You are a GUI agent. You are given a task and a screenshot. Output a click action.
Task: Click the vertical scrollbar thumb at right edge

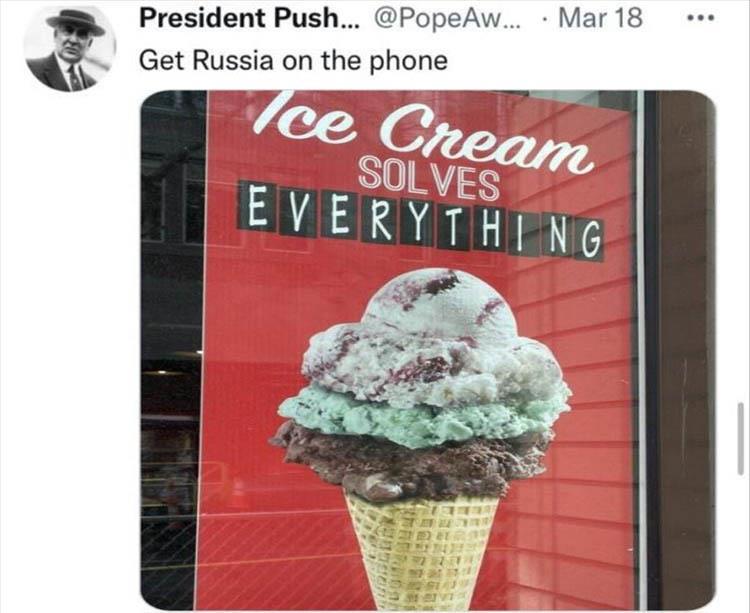tap(740, 438)
